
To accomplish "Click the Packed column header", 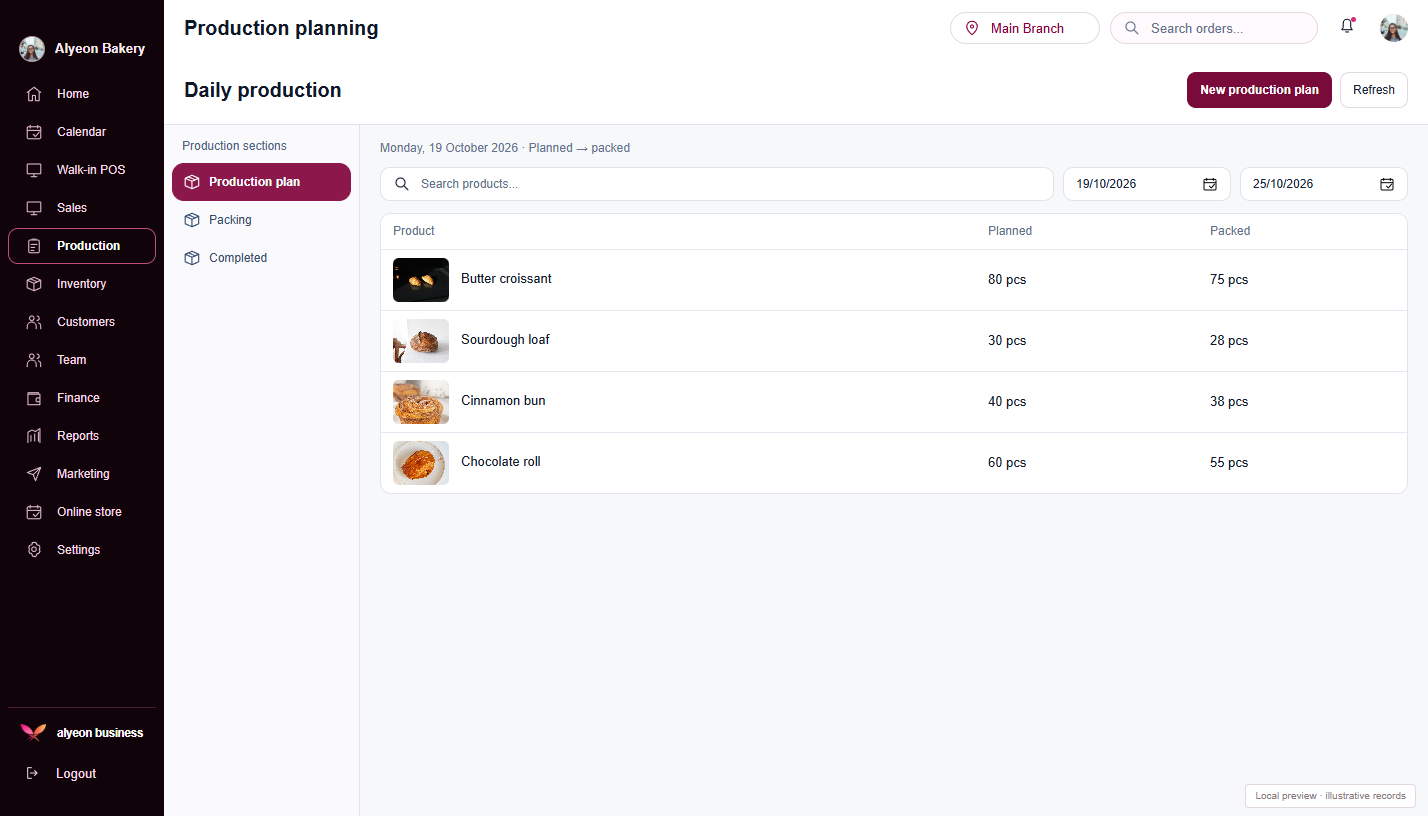I will [1230, 231].
